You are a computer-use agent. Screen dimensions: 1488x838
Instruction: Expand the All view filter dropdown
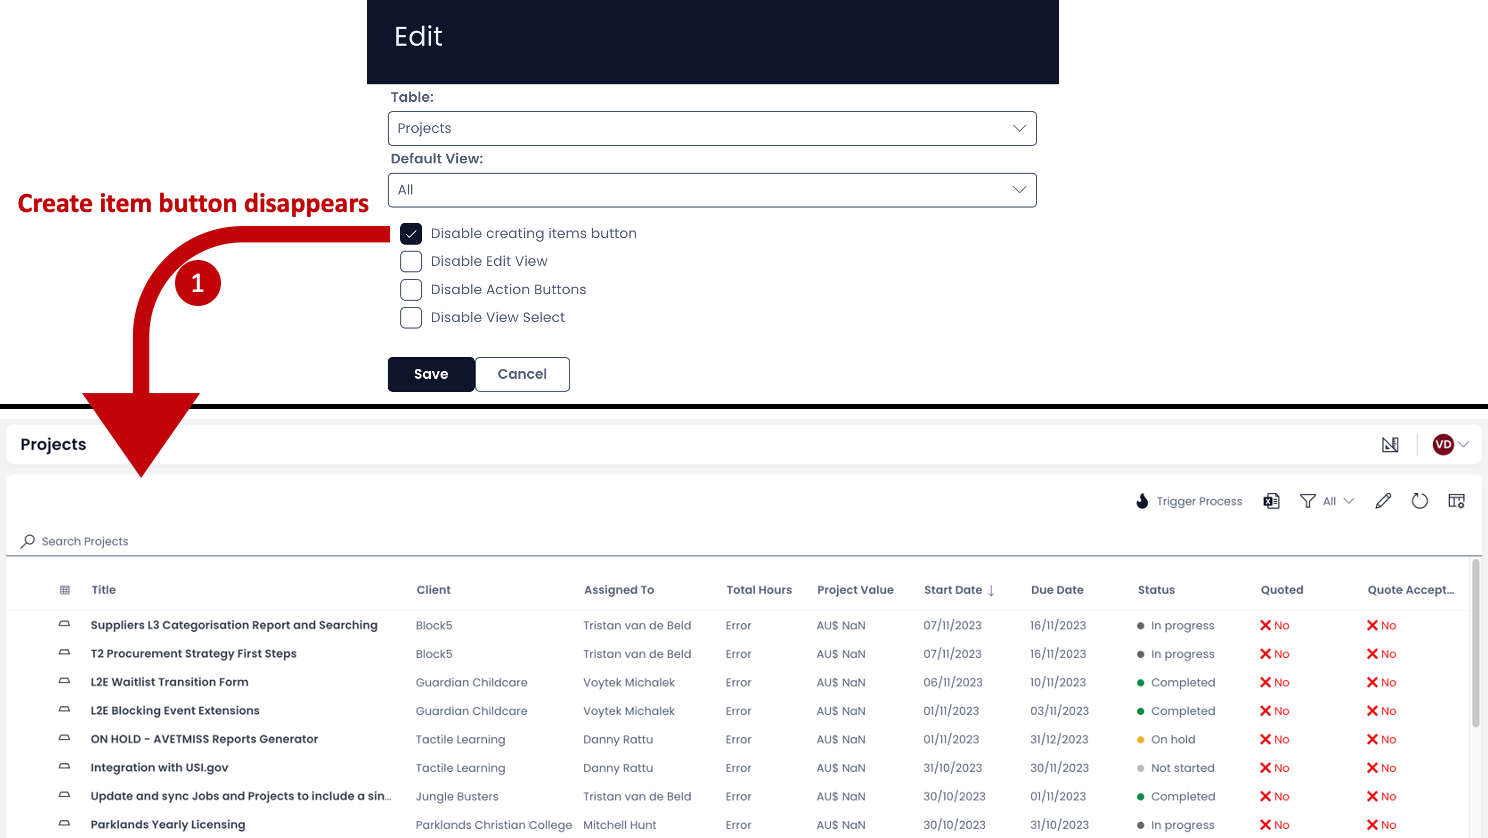tap(1338, 501)
